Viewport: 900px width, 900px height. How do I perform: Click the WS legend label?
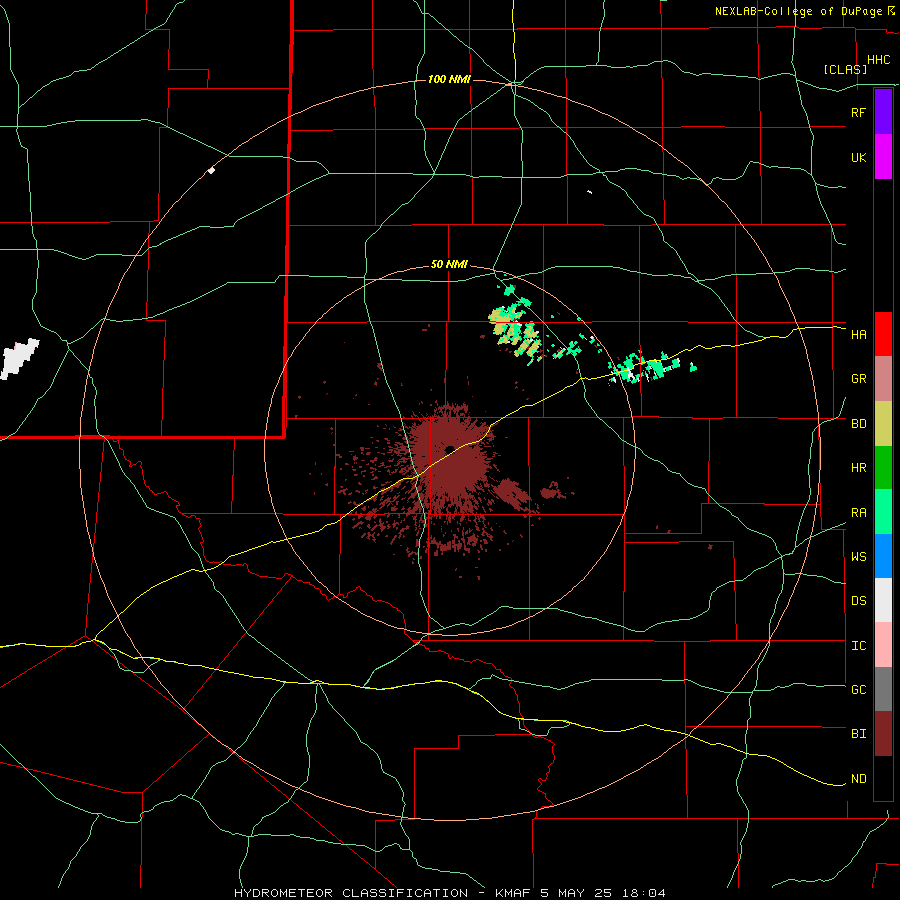pyautogui.click(x=858, y=557)
